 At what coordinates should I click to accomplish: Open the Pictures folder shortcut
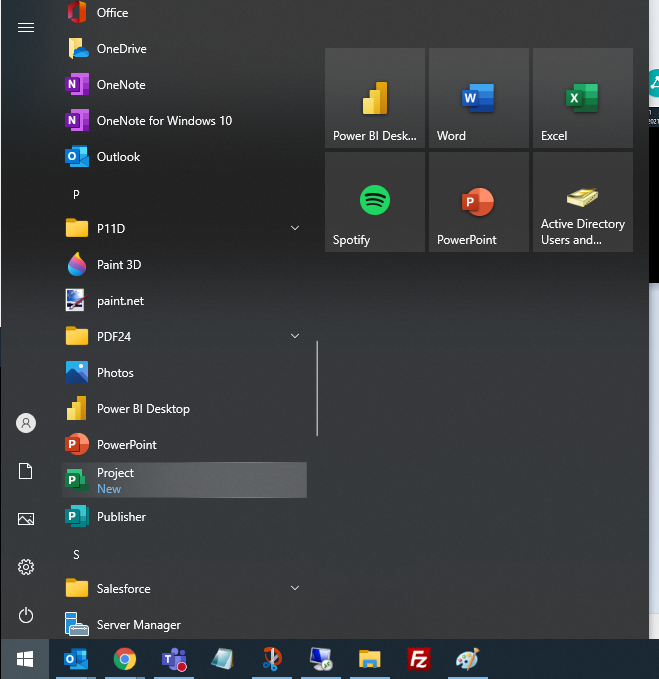[26, 519]
